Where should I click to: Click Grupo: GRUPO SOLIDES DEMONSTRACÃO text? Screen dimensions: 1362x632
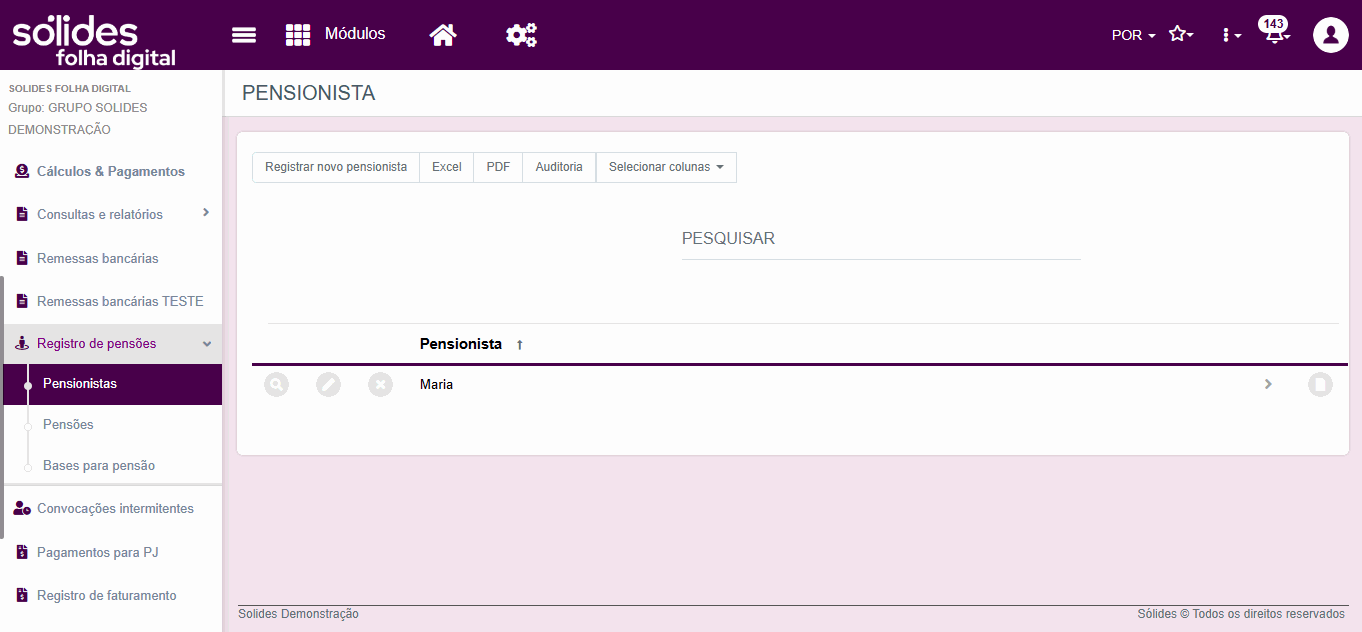tap(78, 118)
